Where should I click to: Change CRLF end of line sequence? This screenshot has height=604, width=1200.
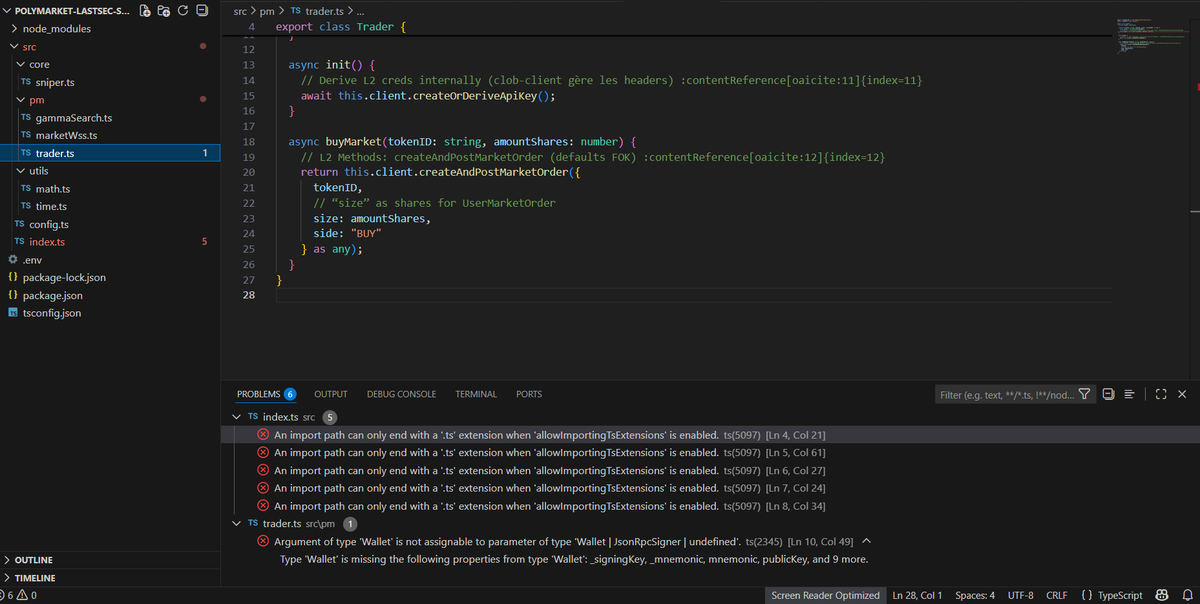pos(1057,595)
